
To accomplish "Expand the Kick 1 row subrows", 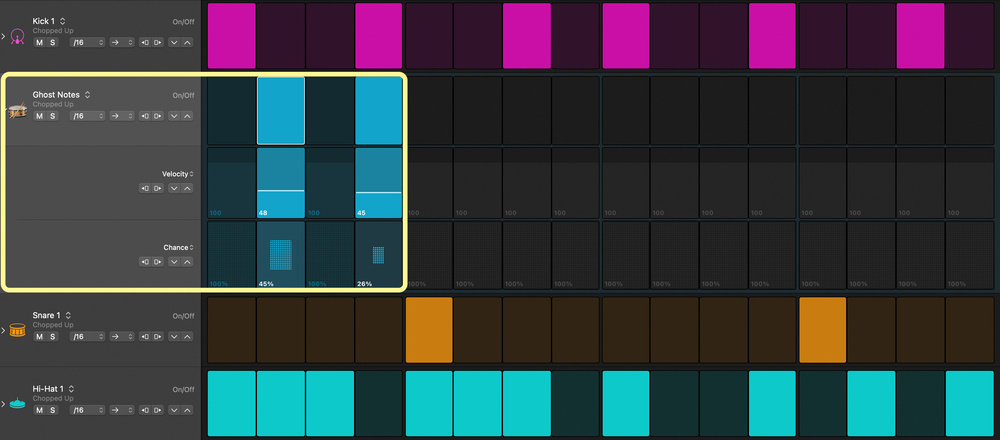I will (x=4, y=37).
